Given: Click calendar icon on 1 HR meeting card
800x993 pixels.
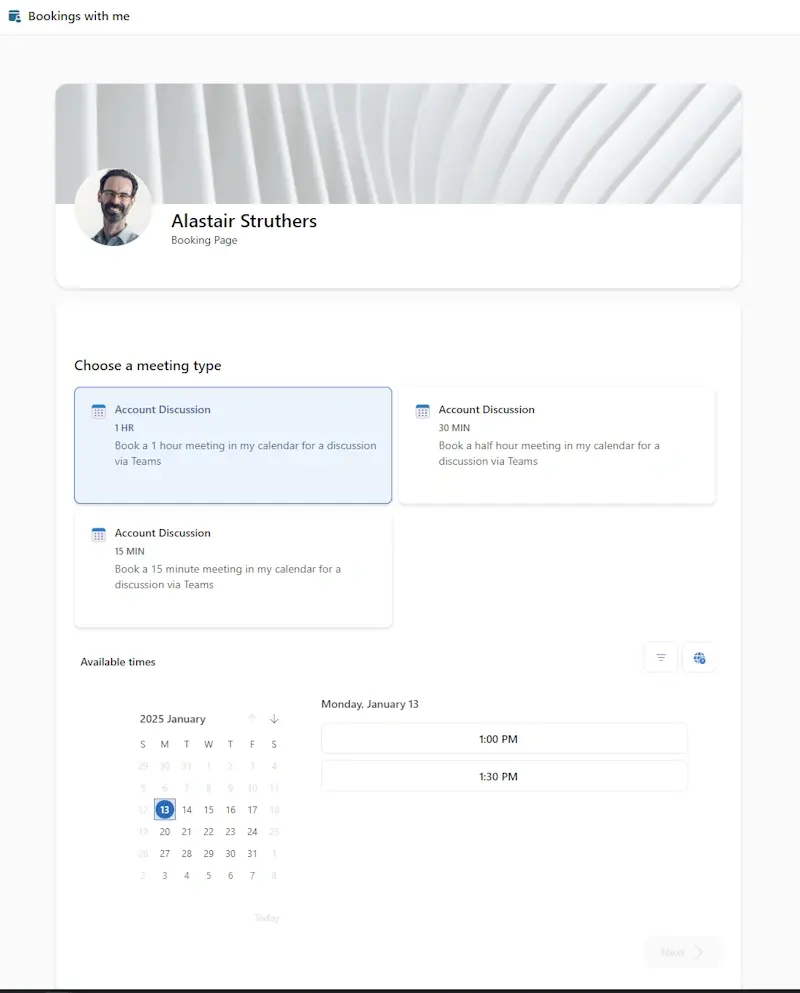Looking at the screenshot, I should 98,411.
